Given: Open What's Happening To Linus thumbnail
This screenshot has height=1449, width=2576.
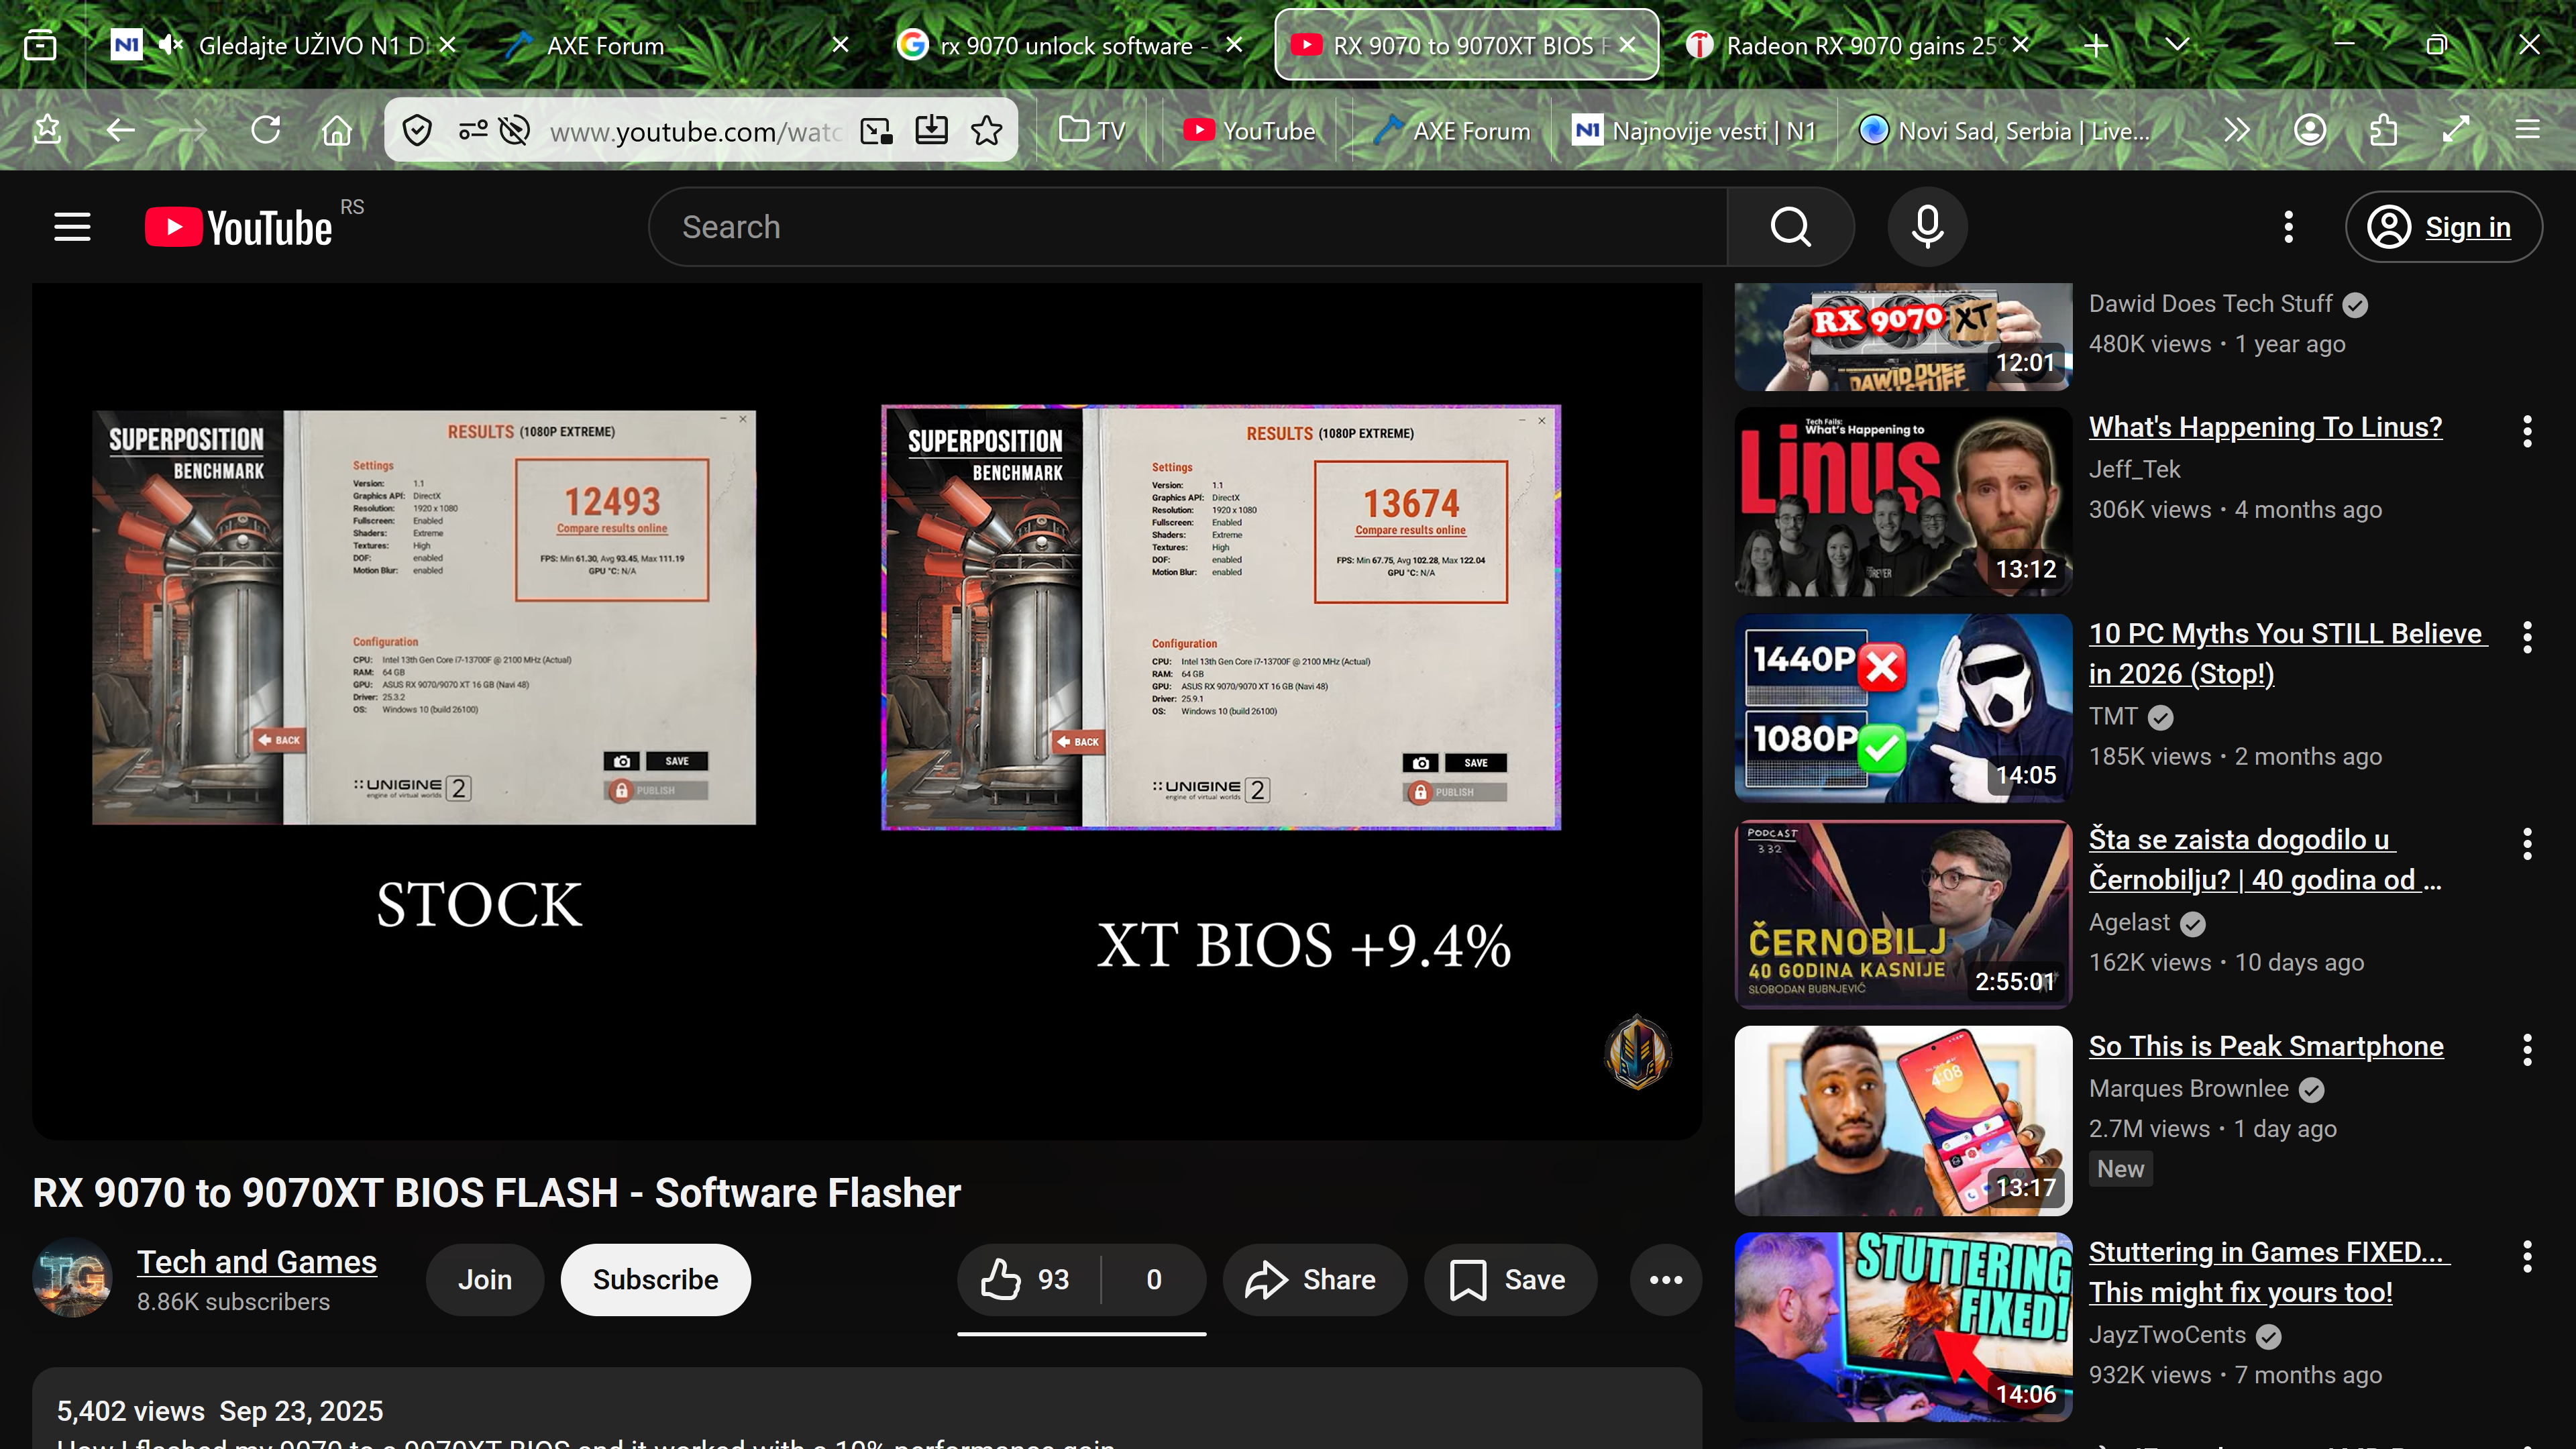Looking at the screenshot, I should click(1902, 502).
